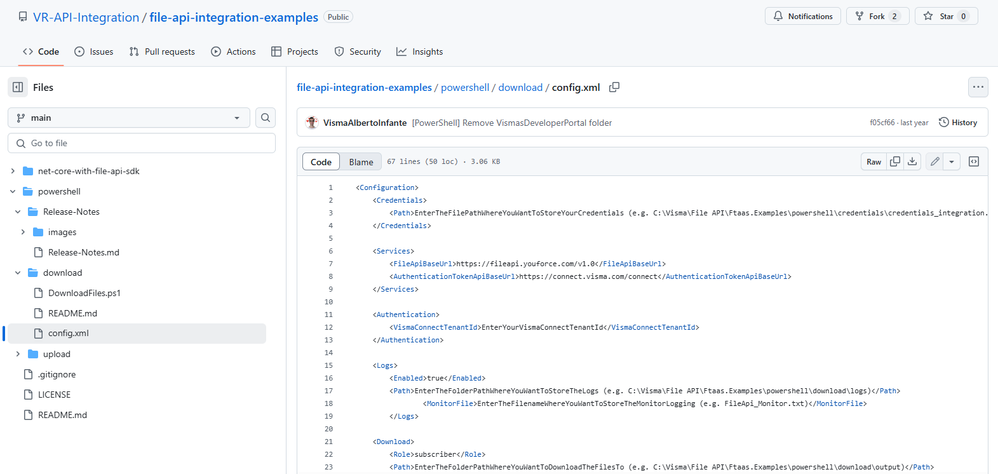Click the Notifications button

[803, 16]
